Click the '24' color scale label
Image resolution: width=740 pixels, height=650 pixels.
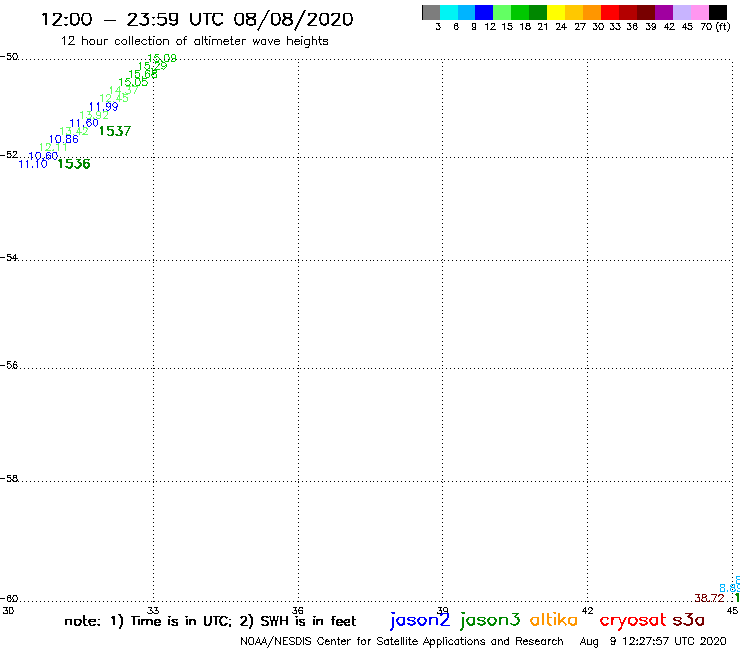[561, 27]
